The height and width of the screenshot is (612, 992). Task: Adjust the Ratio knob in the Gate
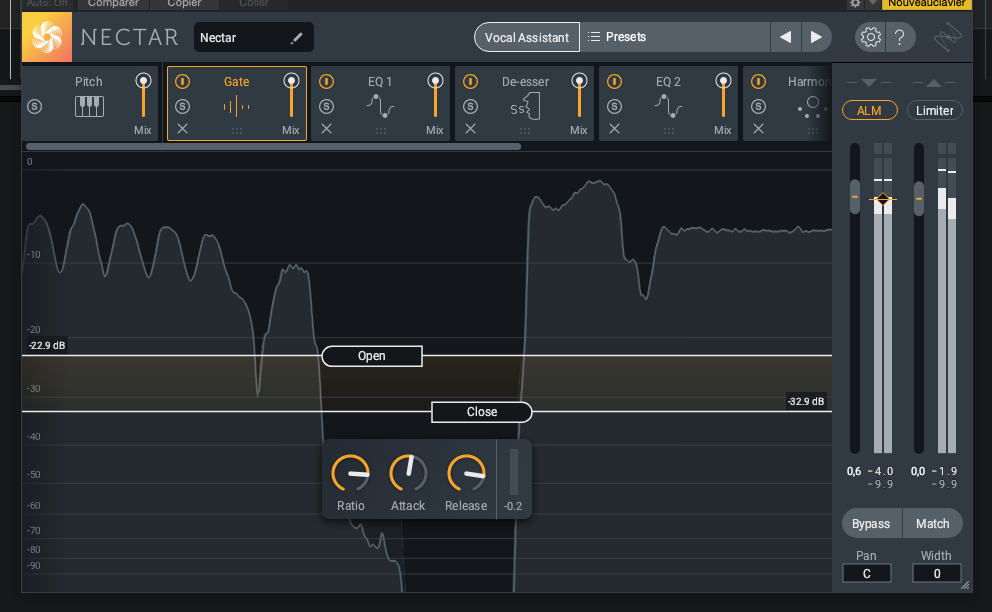tap(350, 473)
